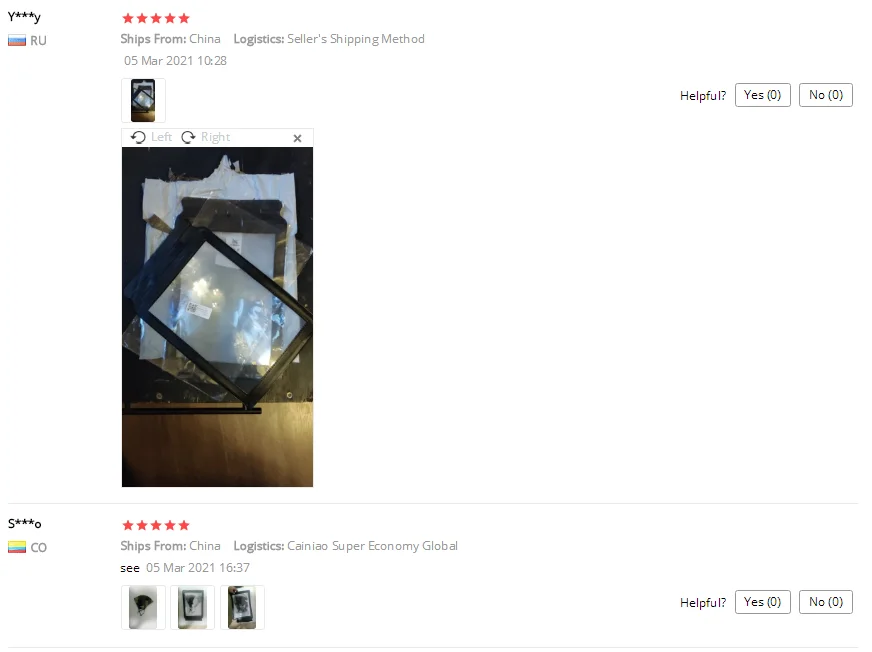Click the enlarged tablet screen photo
This screenshot has height=652, width=872.
point(217,317)
